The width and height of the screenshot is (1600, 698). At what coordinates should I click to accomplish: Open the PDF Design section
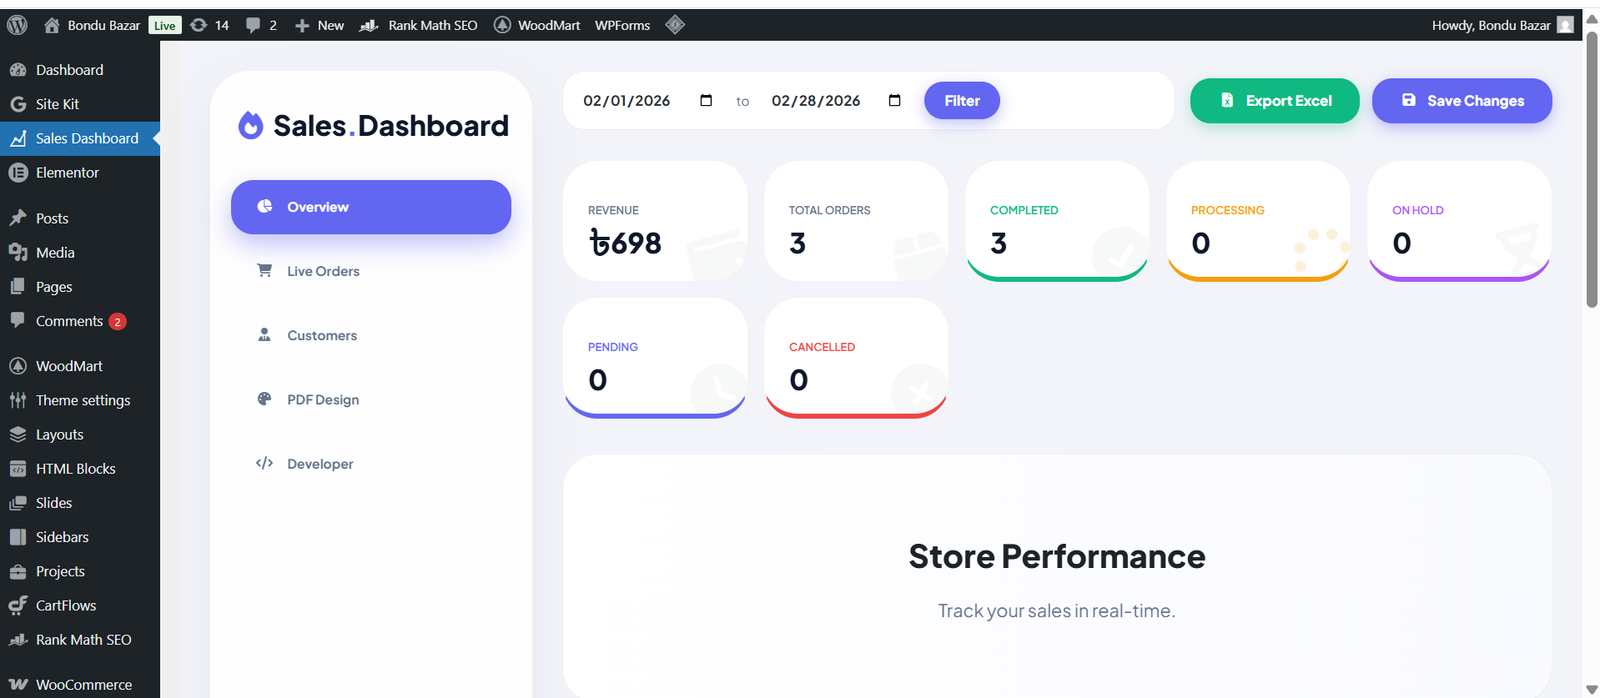tap(322, 400)
